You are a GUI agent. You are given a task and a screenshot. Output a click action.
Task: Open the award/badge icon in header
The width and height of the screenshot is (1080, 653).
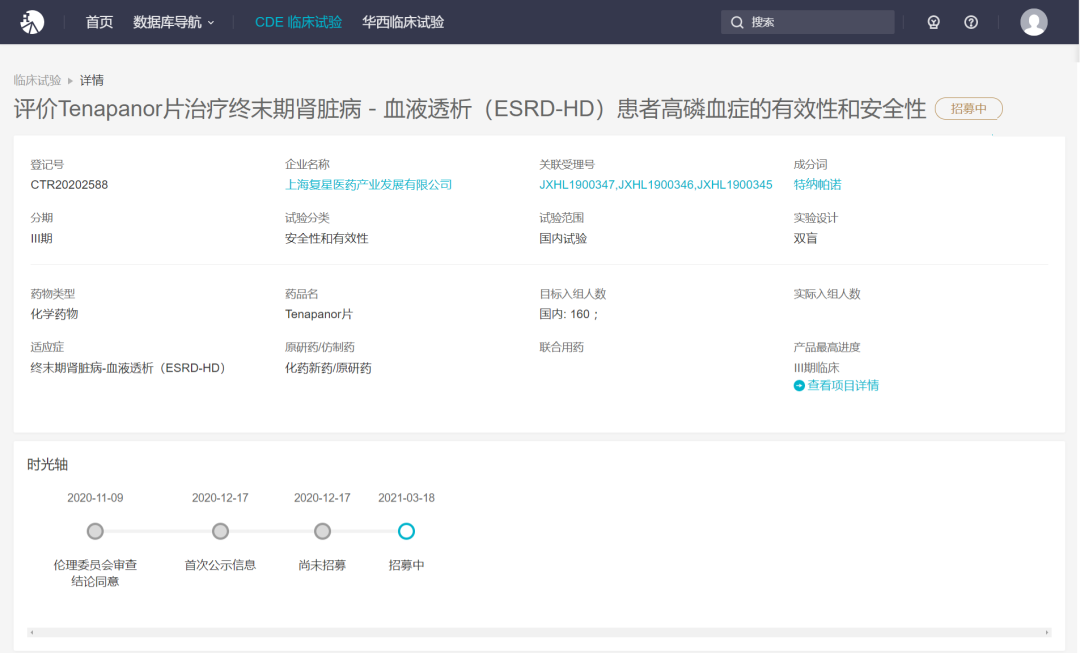coord(933,22)
